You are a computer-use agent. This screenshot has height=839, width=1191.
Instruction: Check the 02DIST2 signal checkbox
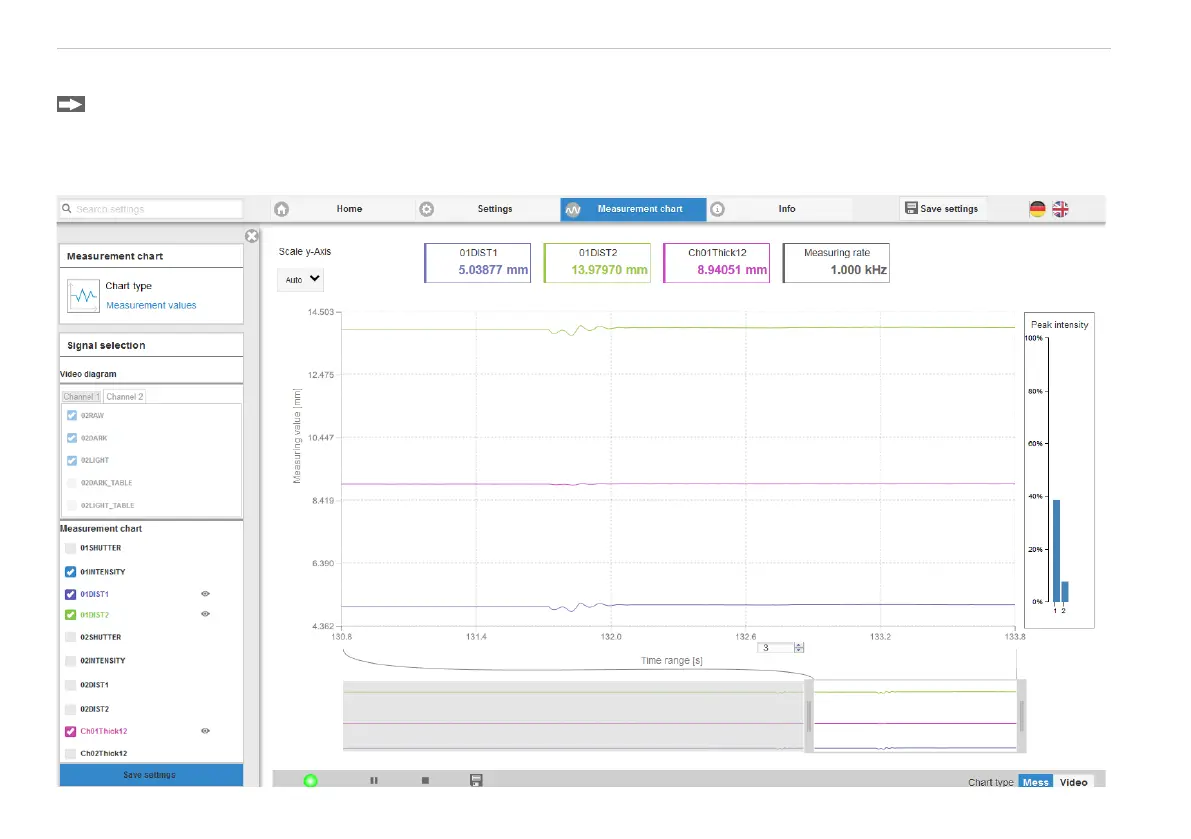[x=71, y=709]
